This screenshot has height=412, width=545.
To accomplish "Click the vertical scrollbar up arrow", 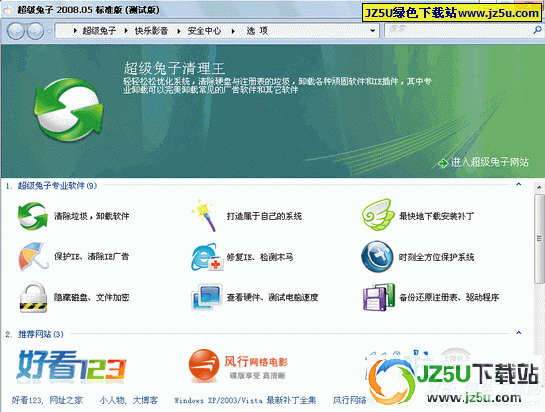I will 539,188.
